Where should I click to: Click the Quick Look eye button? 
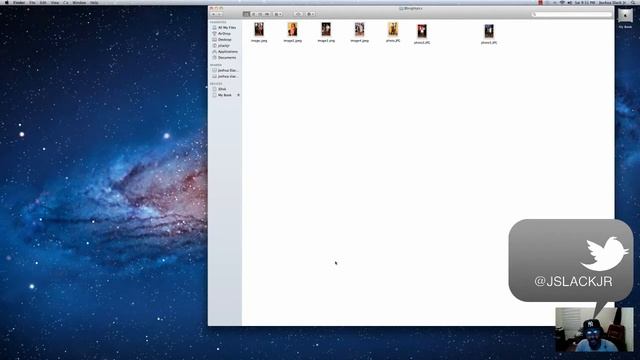(298, 14)
